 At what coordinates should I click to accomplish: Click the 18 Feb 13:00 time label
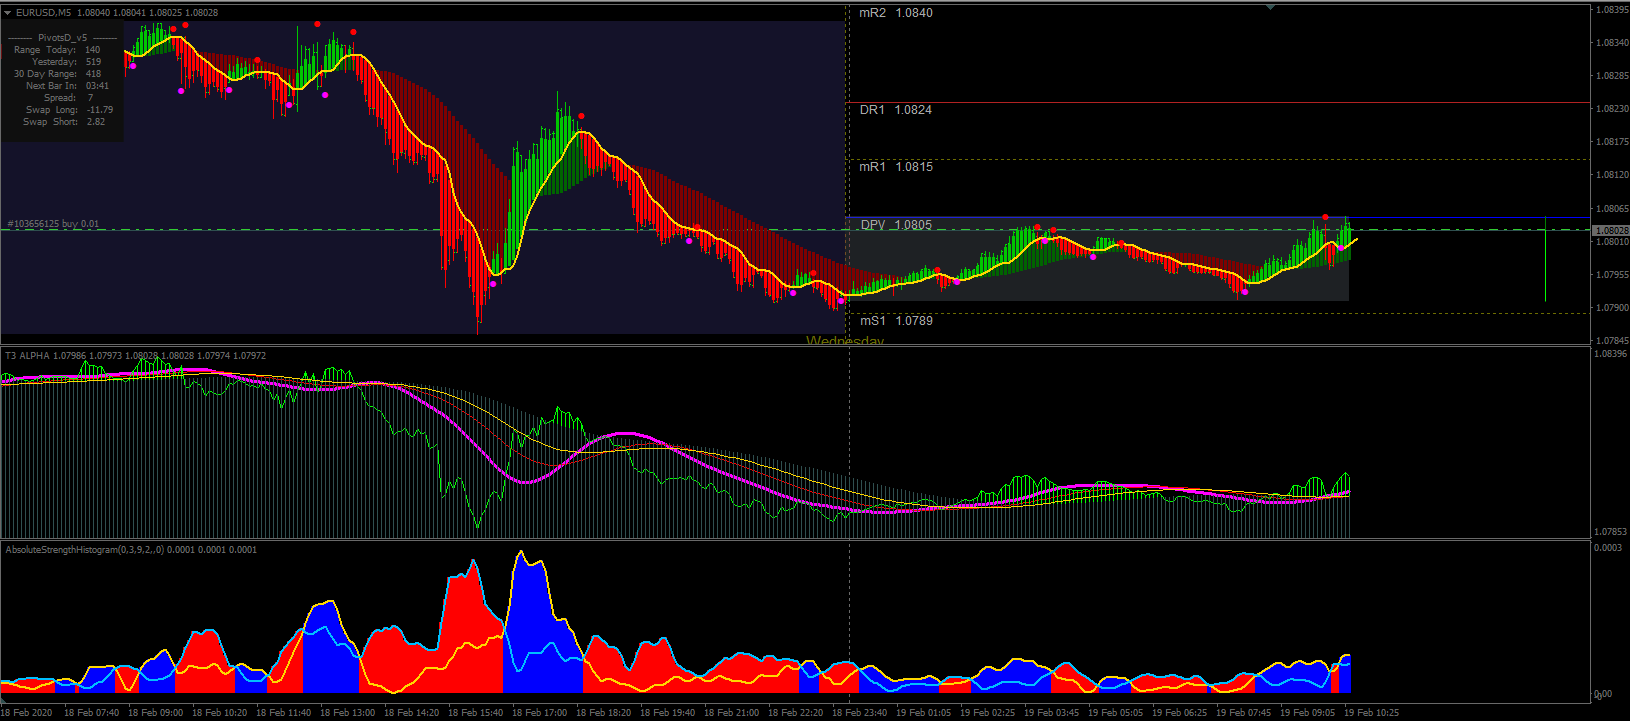(347, 713)
